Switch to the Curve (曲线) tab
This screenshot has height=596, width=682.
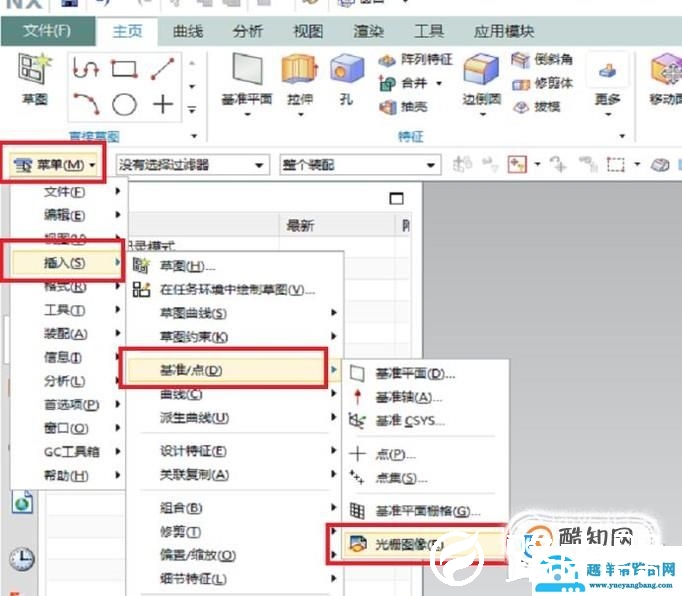pos(188,31)
